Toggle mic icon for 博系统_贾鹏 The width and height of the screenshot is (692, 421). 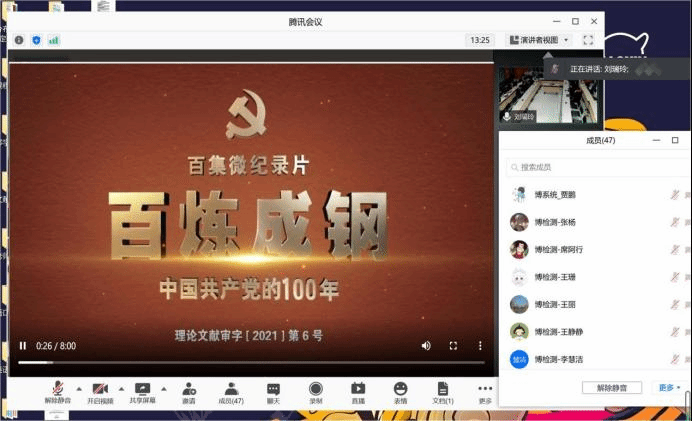[x=675, y=195]
